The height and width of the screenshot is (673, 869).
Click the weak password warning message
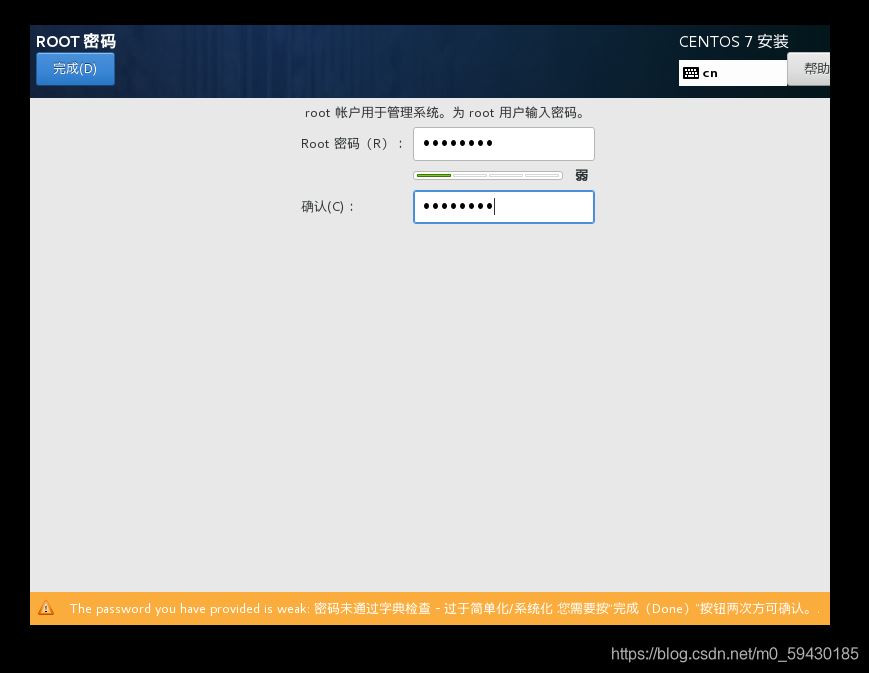pos(442,608)
